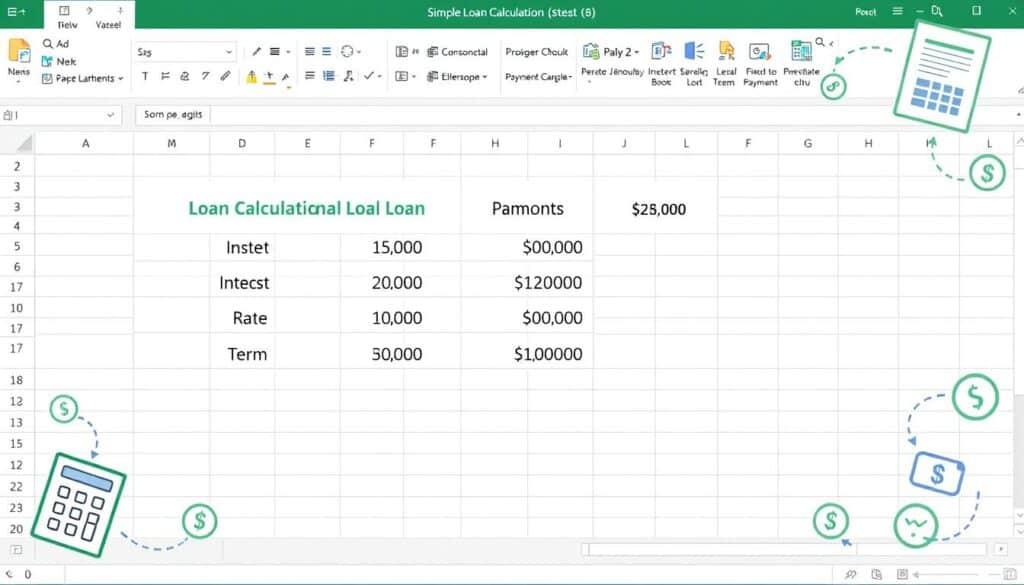
Task: Click the Loan Calculaticnal Loal Loan title cell
Action: [306, 208]
